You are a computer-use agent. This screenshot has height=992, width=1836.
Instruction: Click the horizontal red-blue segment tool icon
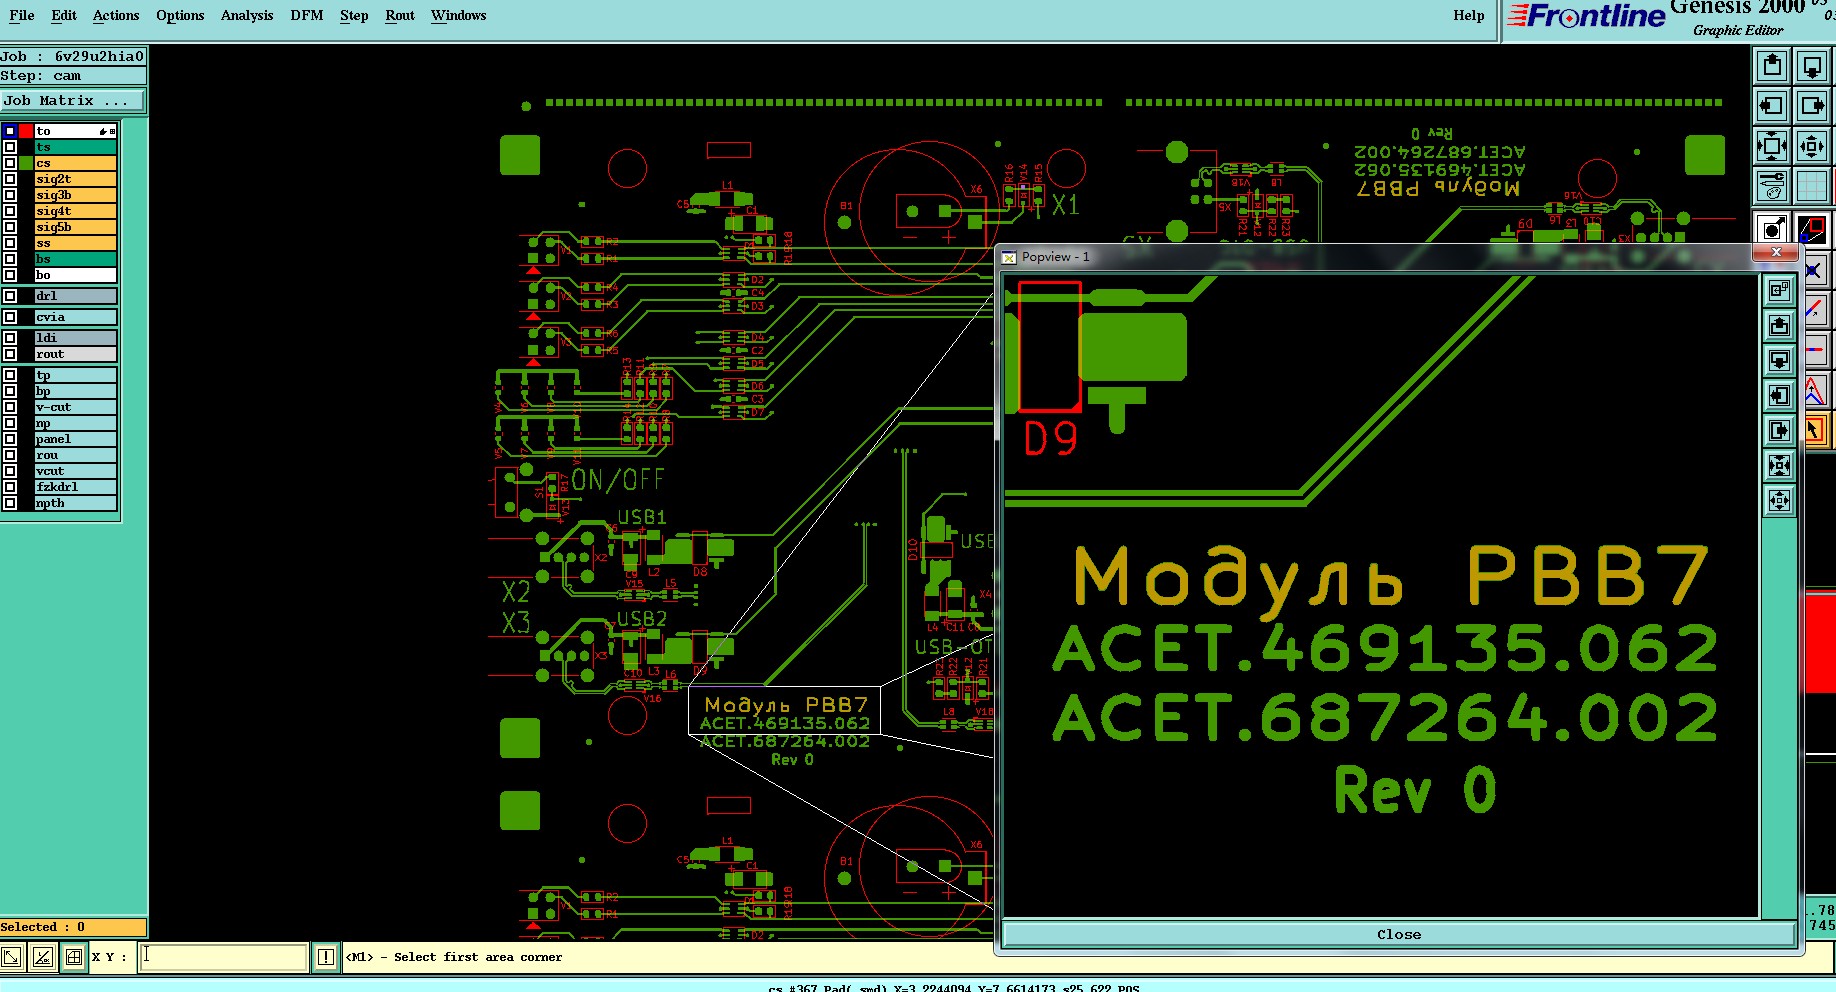1815,350
